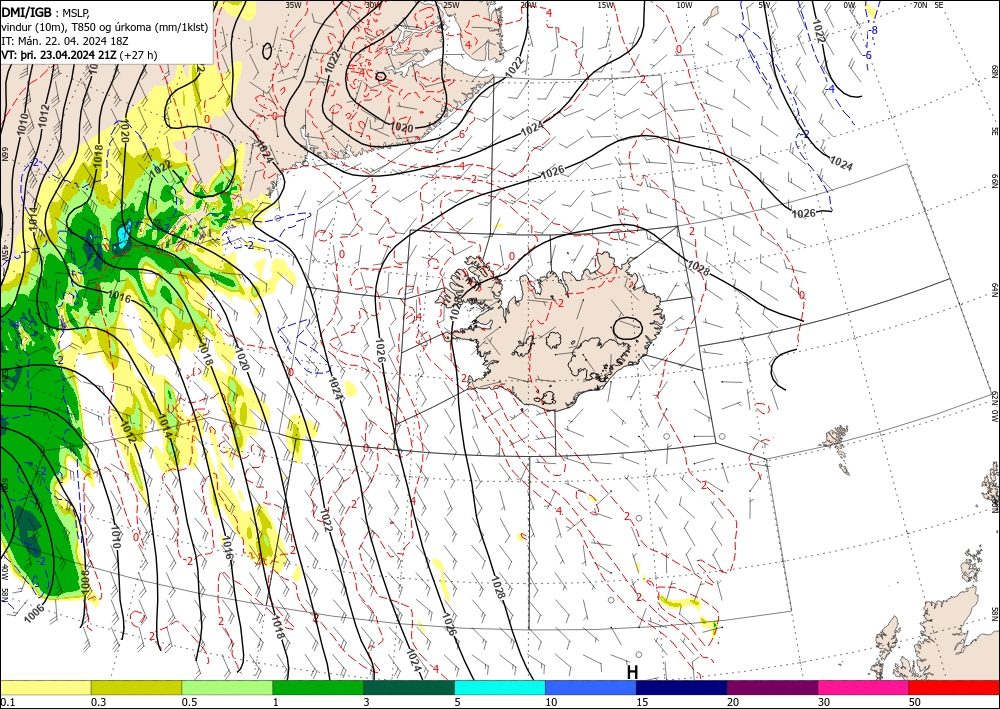Select the green 1–3 mm legend swatch
Image resolution: width=1000 pixels, height=709 pixels.
coord(318,688)
